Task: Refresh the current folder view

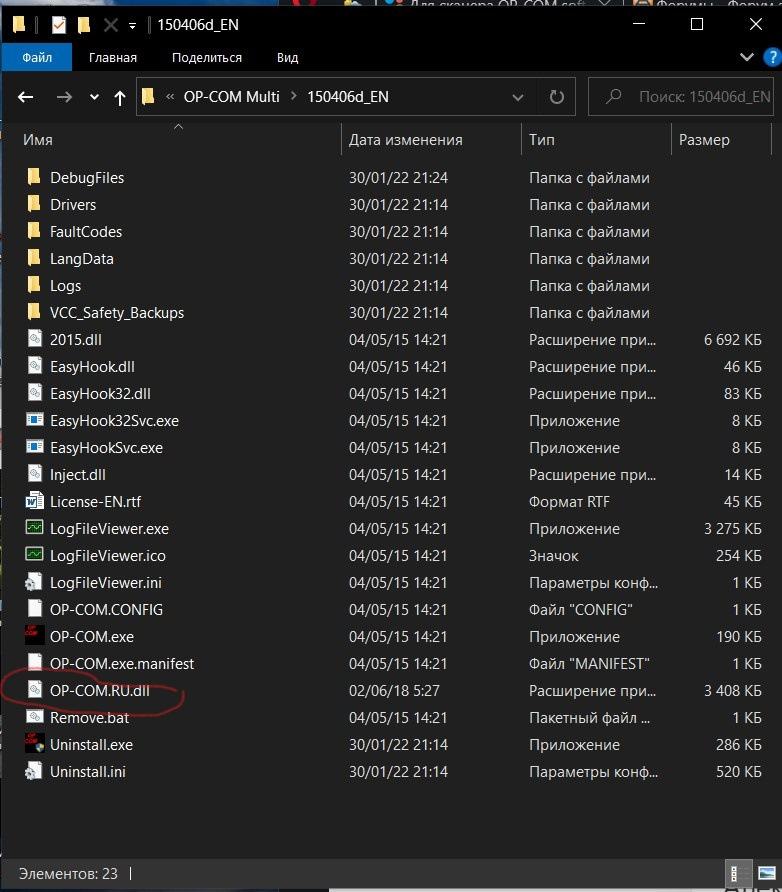Action: tap(556, 97)
